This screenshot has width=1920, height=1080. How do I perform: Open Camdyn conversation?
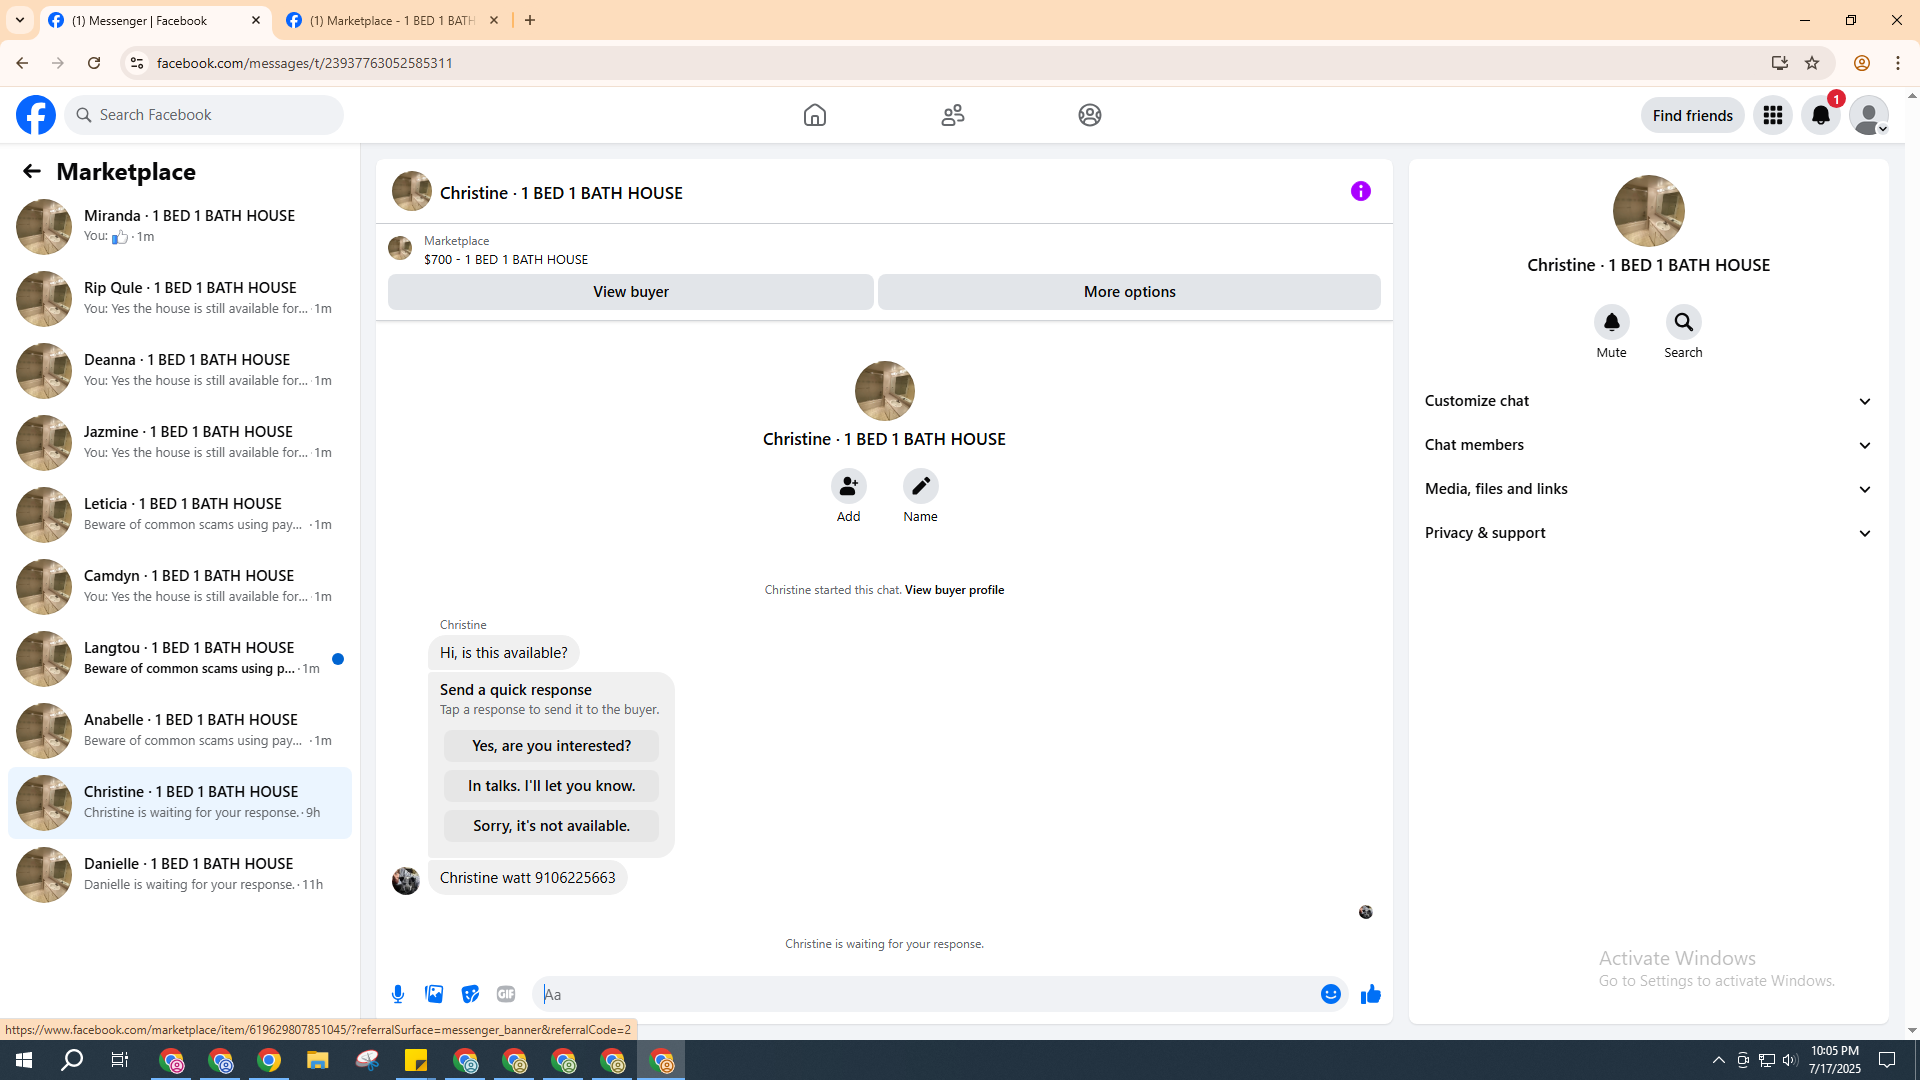pyautogui.click(x=180, y=587)
